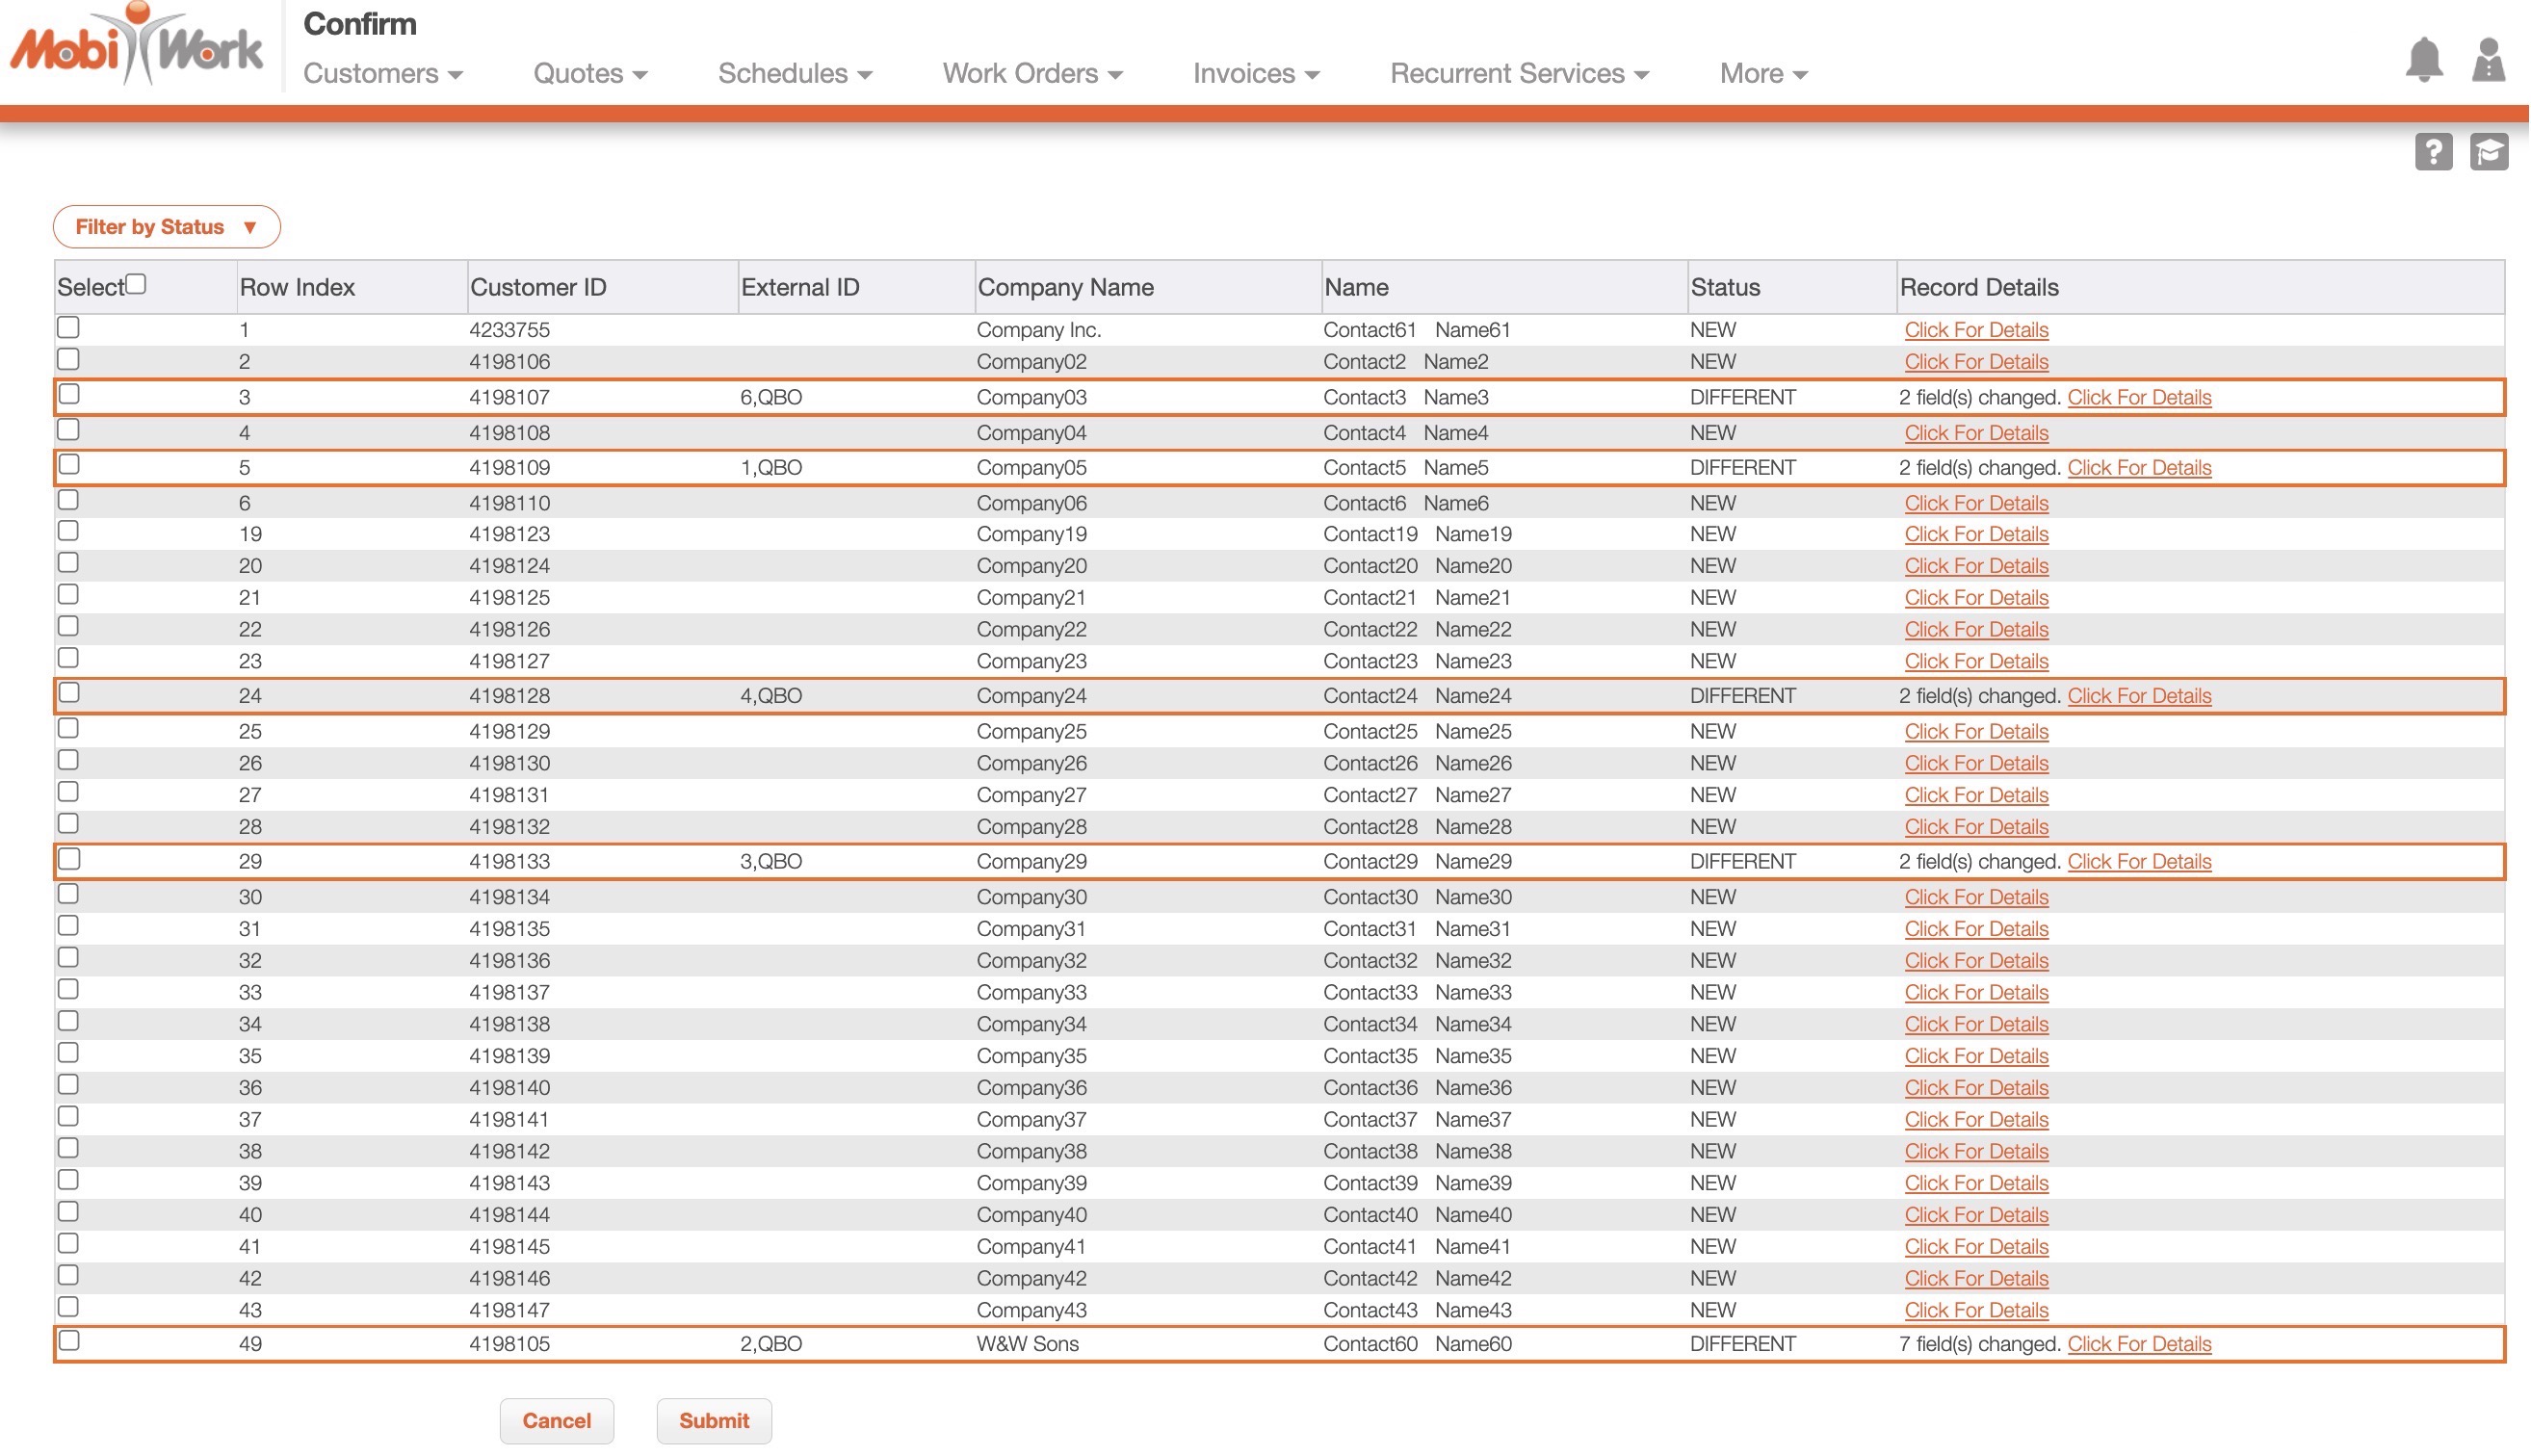Screen dimensions: 2531x1456
Task: Click the Status column header
Action: tap(1725, 288)
